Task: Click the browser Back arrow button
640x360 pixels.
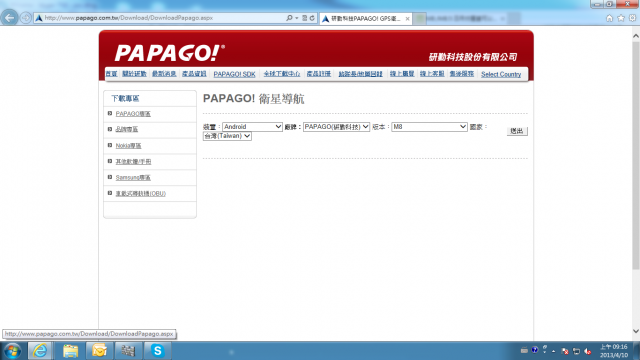Action: pos(9,18)
